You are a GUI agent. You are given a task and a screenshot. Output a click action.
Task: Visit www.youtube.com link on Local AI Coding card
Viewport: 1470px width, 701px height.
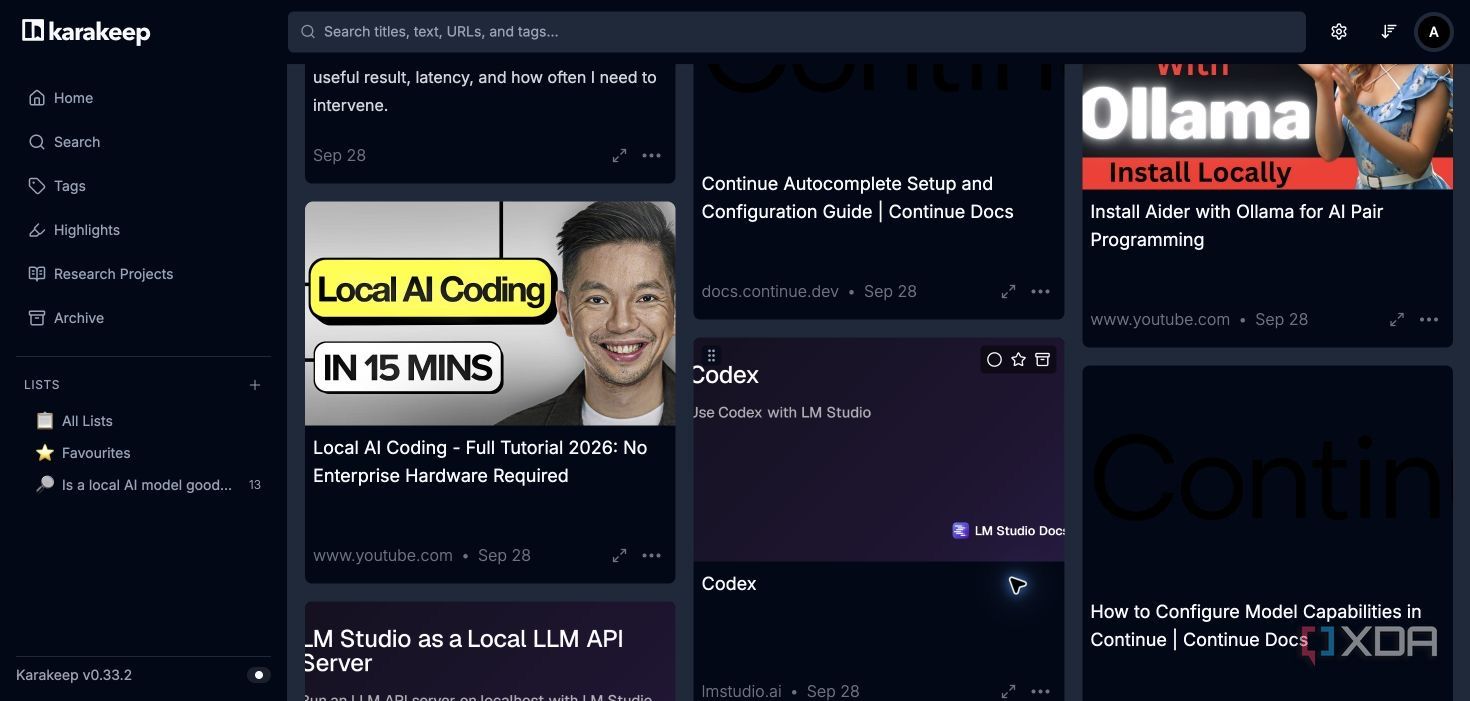coord(383,556)
